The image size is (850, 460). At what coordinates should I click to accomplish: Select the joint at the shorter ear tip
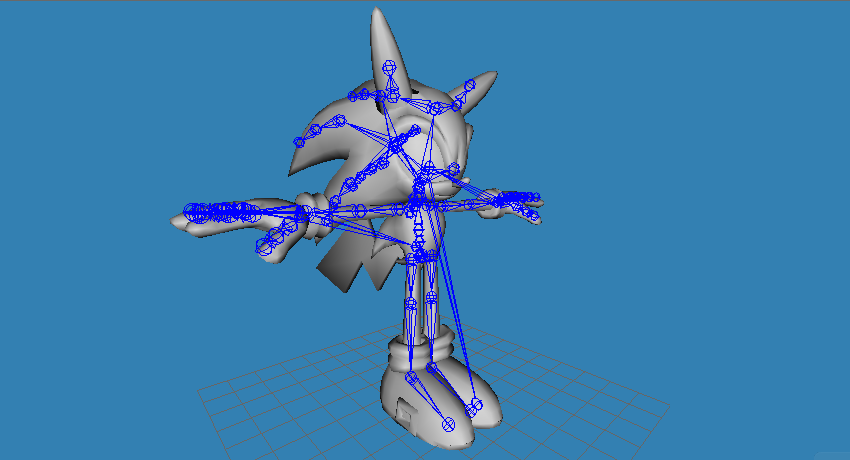point(469,85)
